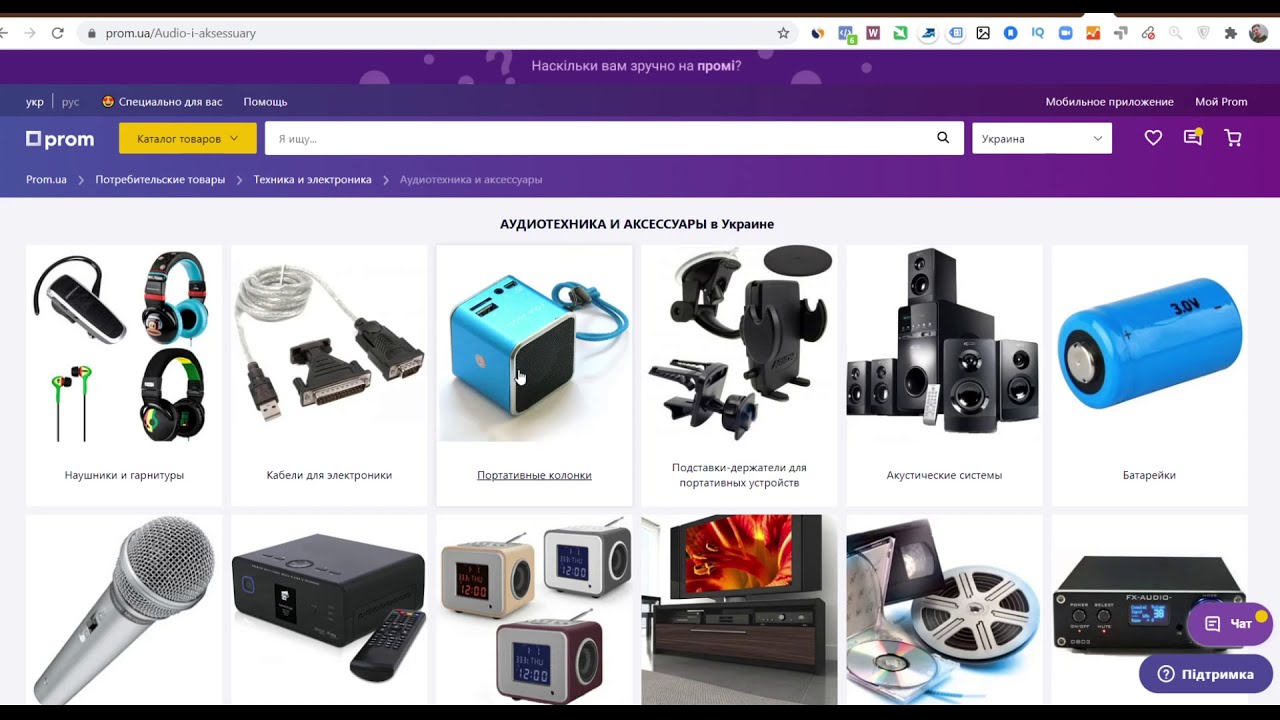1280x720 pixels.
Task: Click the black speaker system thumbnail
Action: (x=944, y=344)
